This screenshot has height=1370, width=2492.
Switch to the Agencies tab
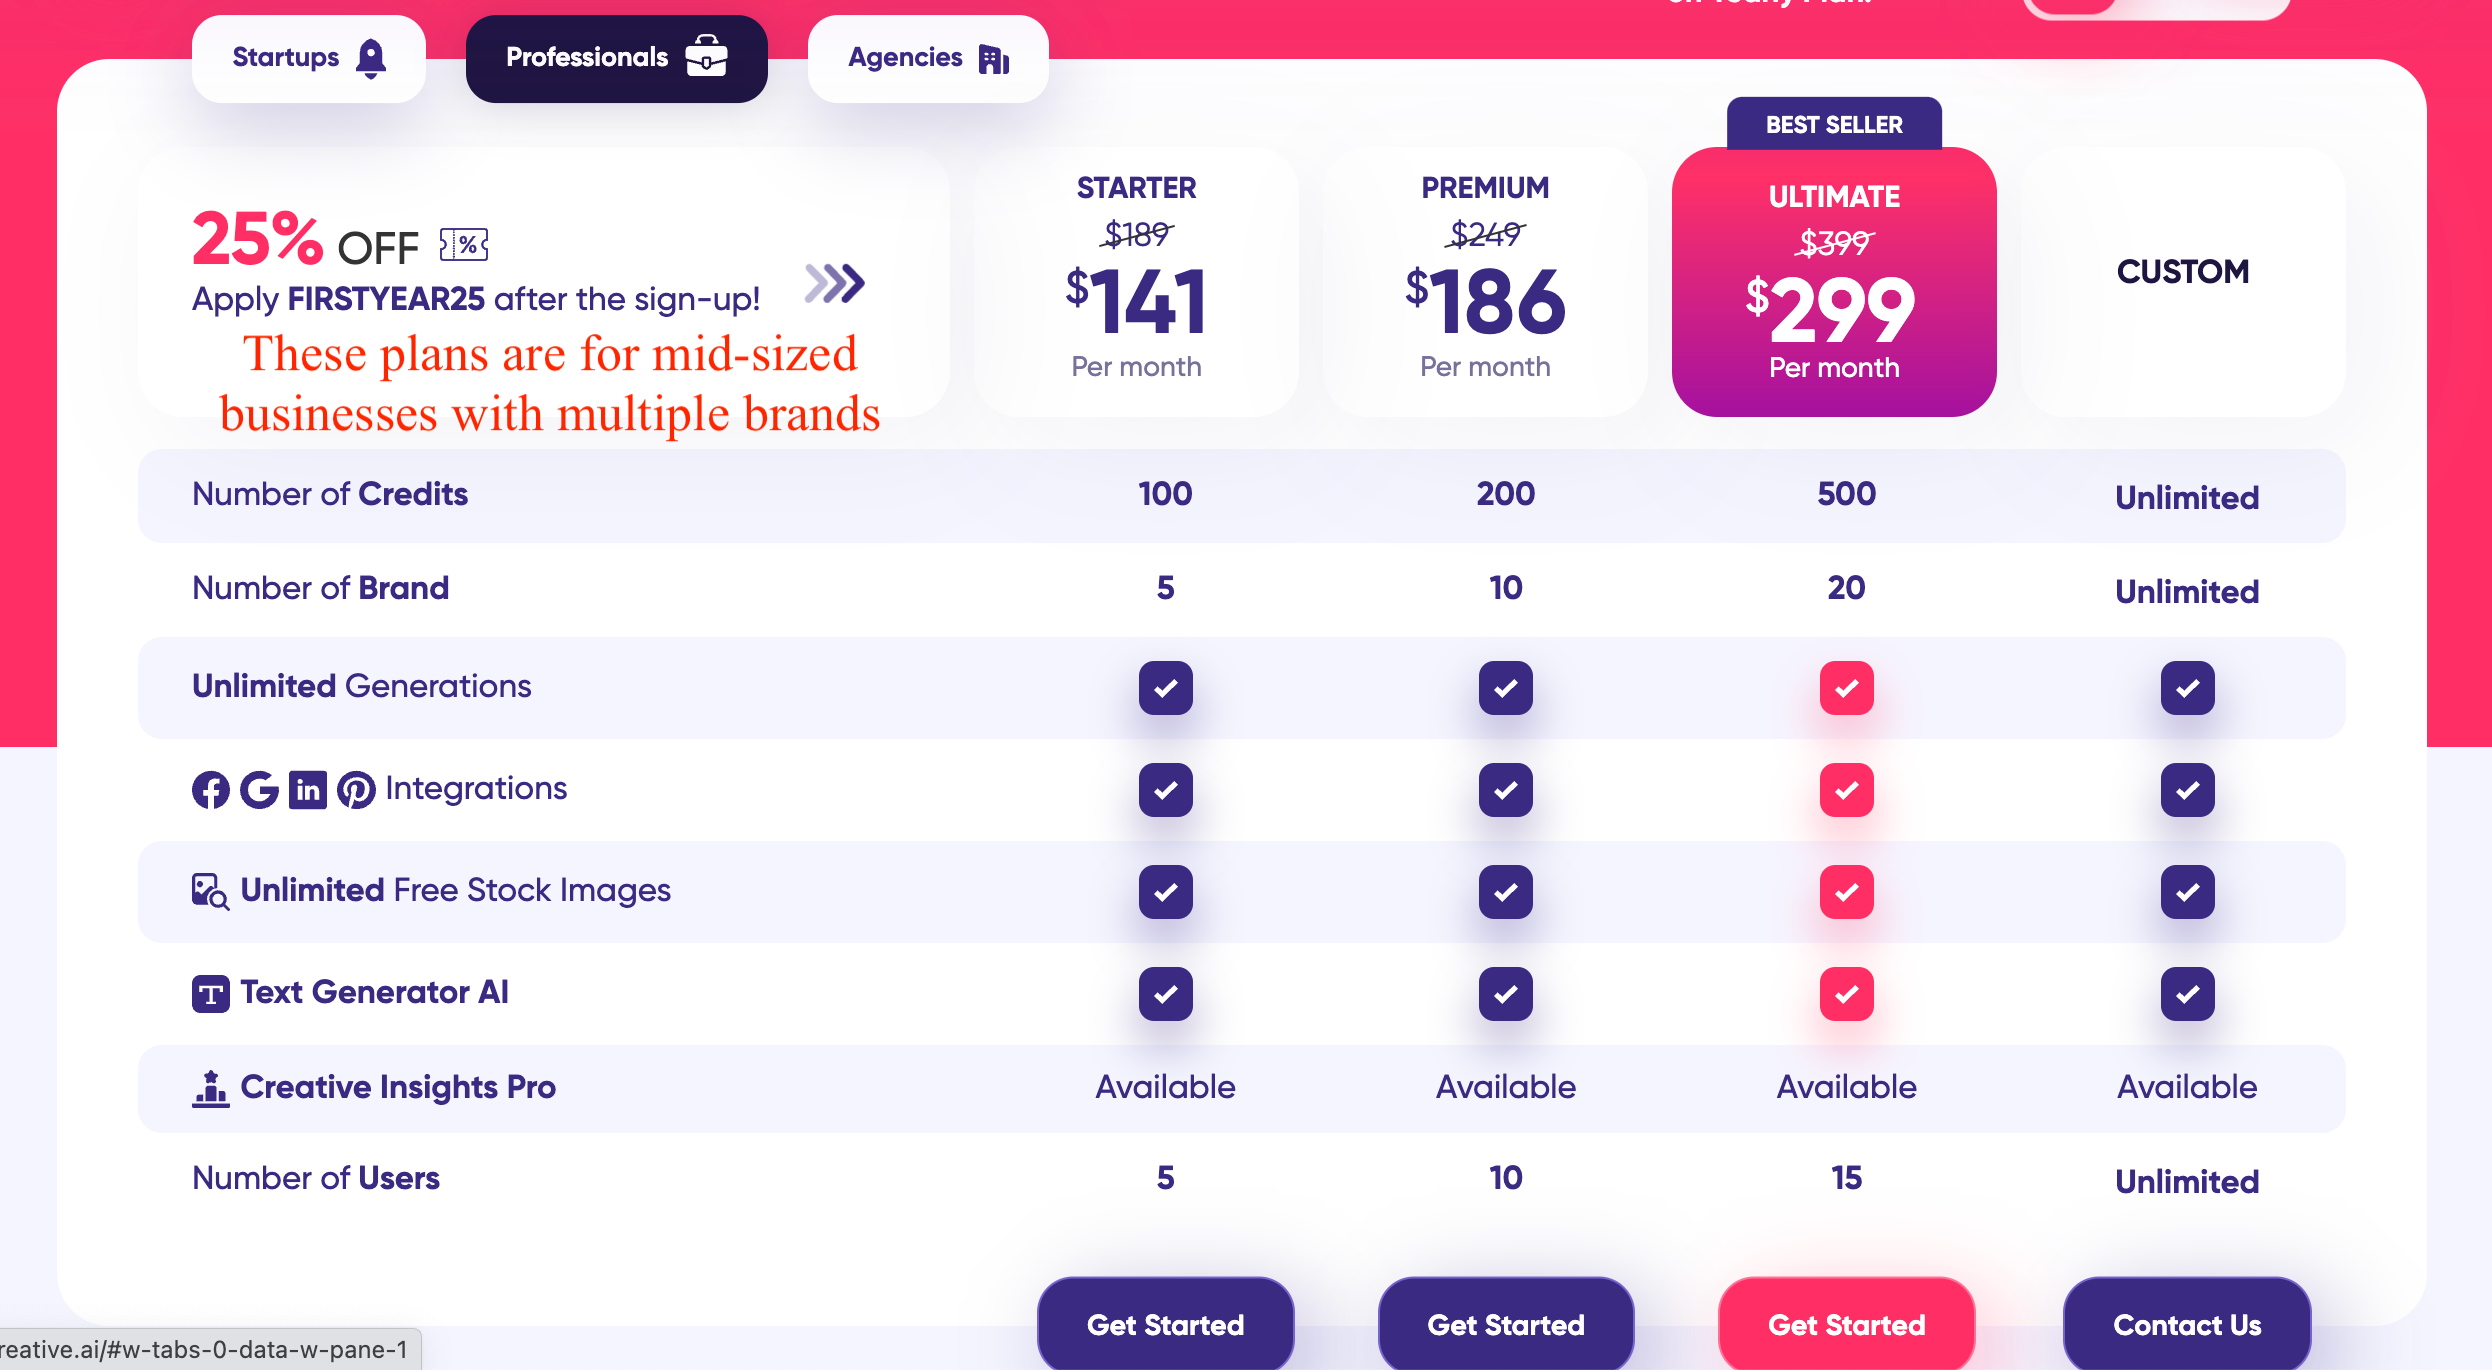[x=928, y=58]
